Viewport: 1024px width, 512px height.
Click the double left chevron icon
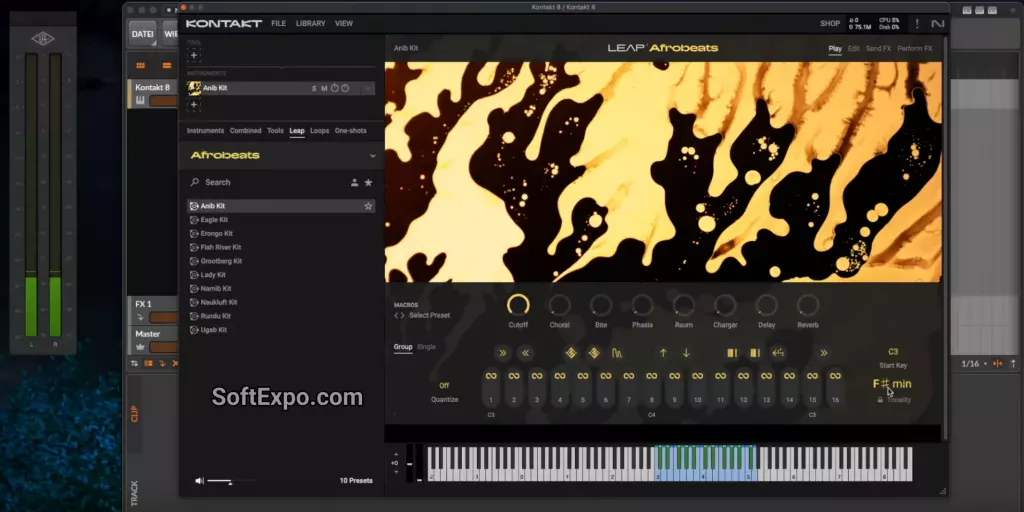525,353
